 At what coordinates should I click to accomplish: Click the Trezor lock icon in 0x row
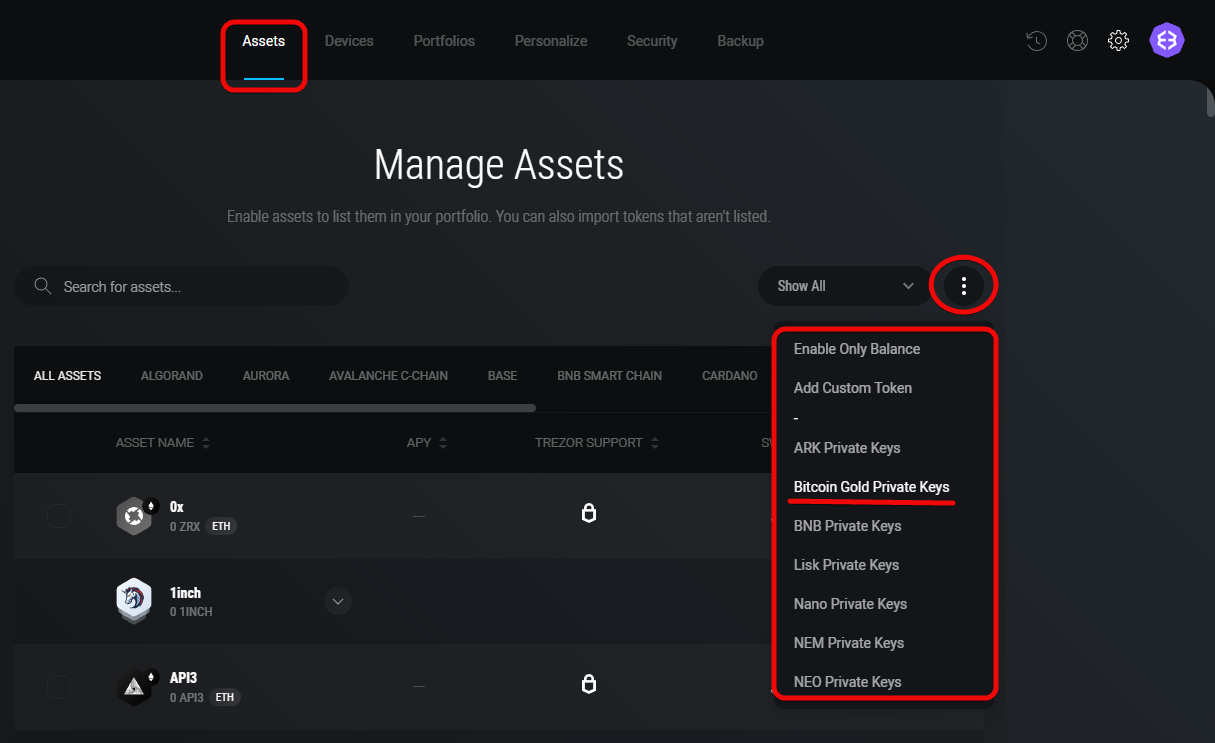(x=589, y=513)
